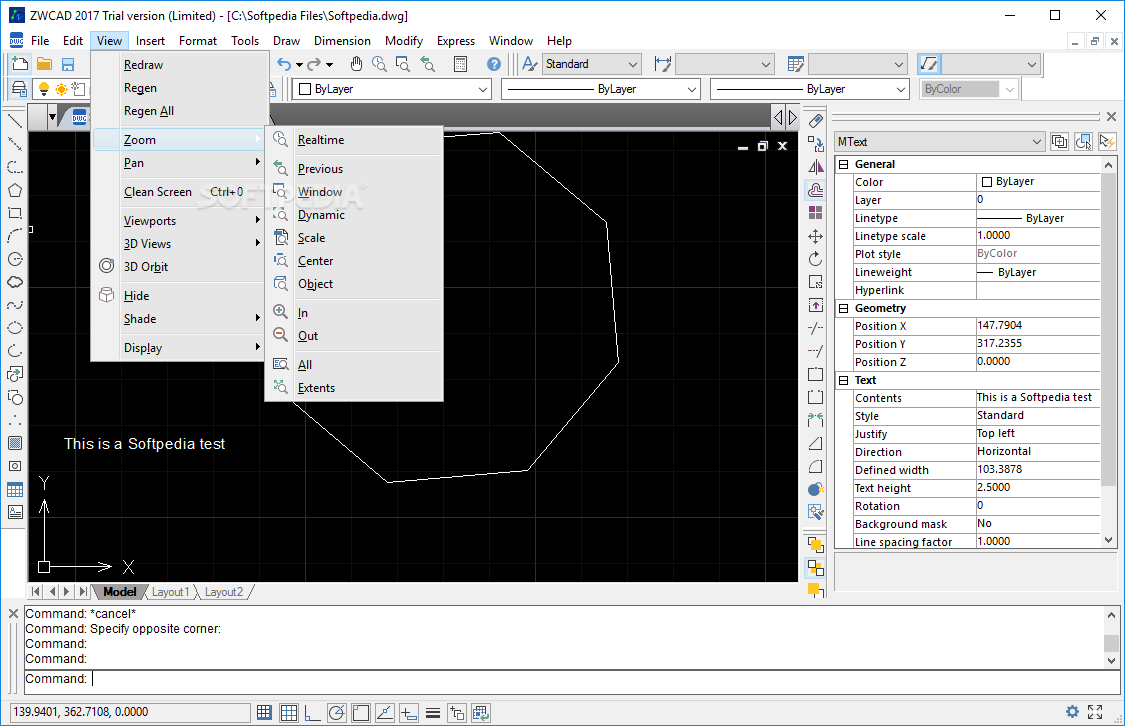Click the Open folder toolbar icon
This screenshot has height=726, width=1125.
pos(44,64)
